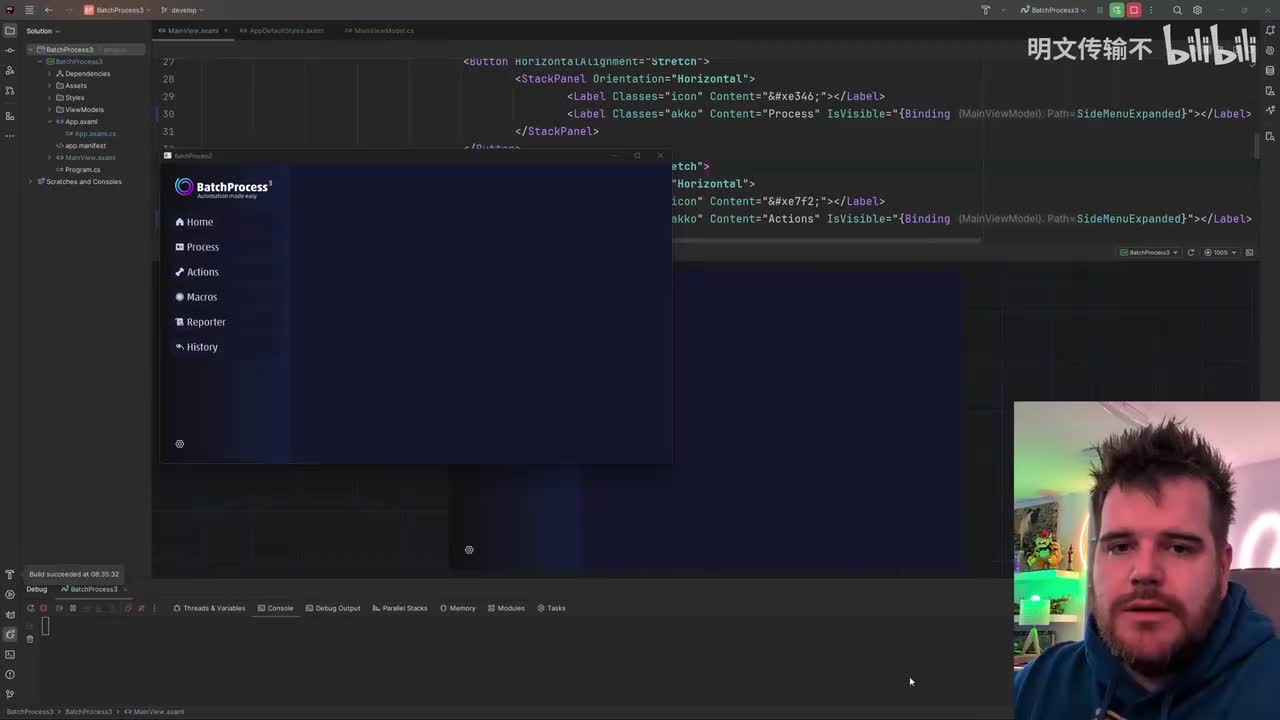Image resolution: width=1280 pixels, height=720 pixels.
Task: Select Program.cs in the solution tree
Action: [82, 170]
